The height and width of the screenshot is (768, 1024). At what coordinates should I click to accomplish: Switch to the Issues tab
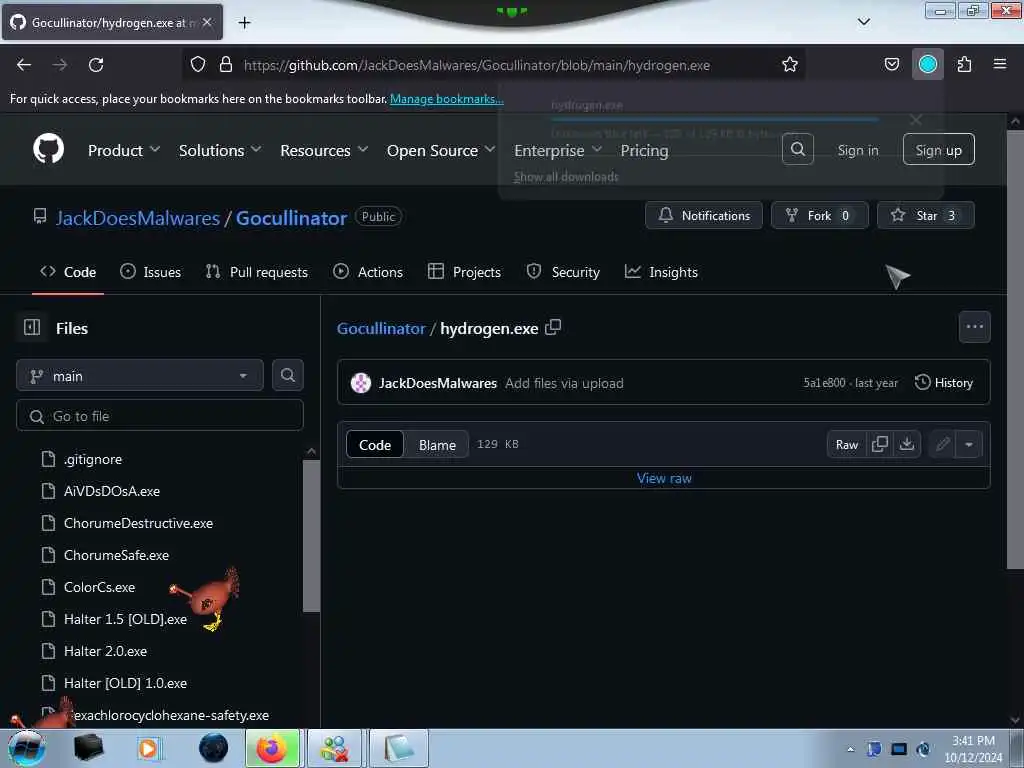[x=150, y=272]
